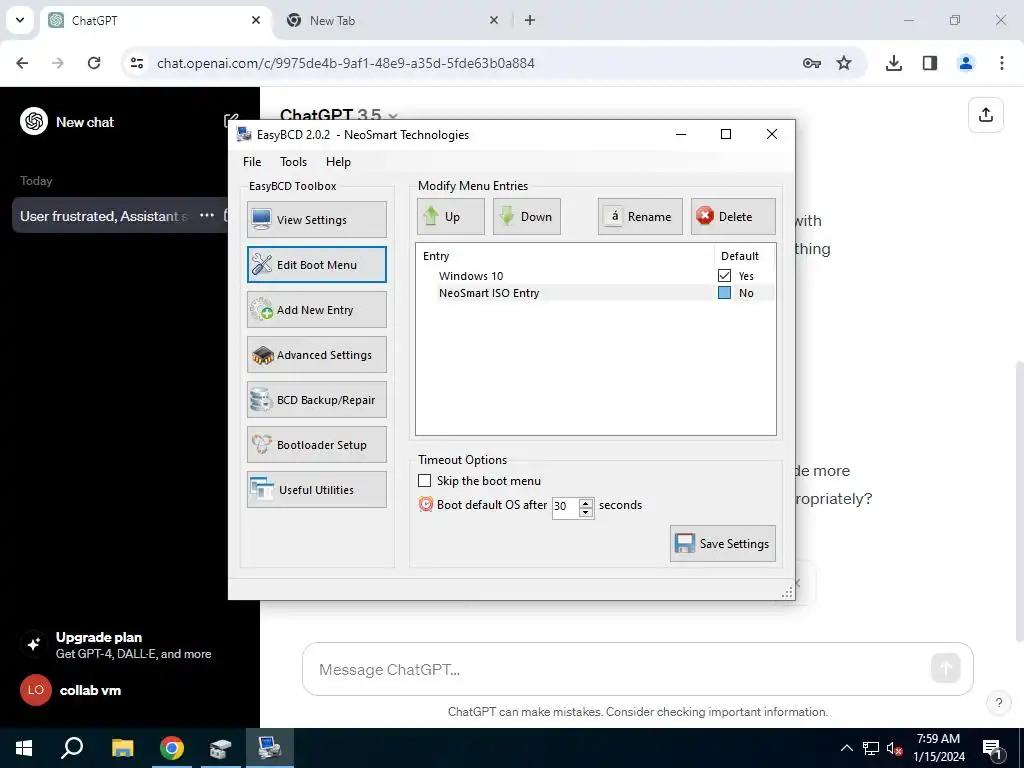Open Chrome profile avatar

966,63
